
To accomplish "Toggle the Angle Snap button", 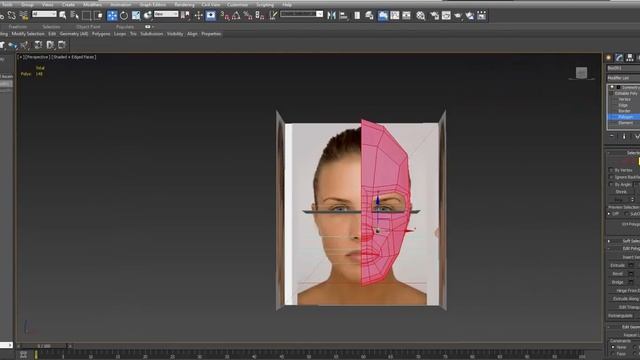I will [x=236, y=16].
